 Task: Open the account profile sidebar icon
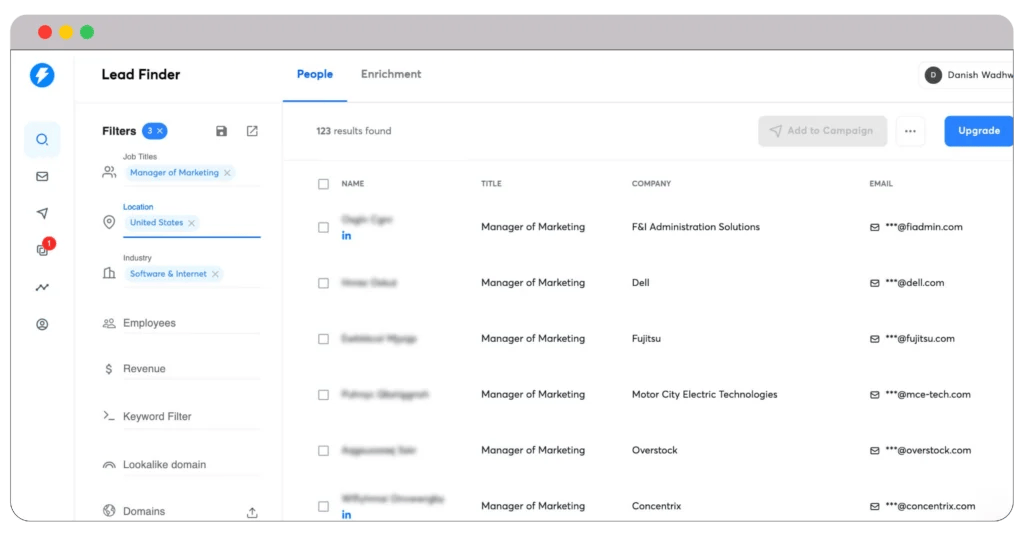point(42,324)
